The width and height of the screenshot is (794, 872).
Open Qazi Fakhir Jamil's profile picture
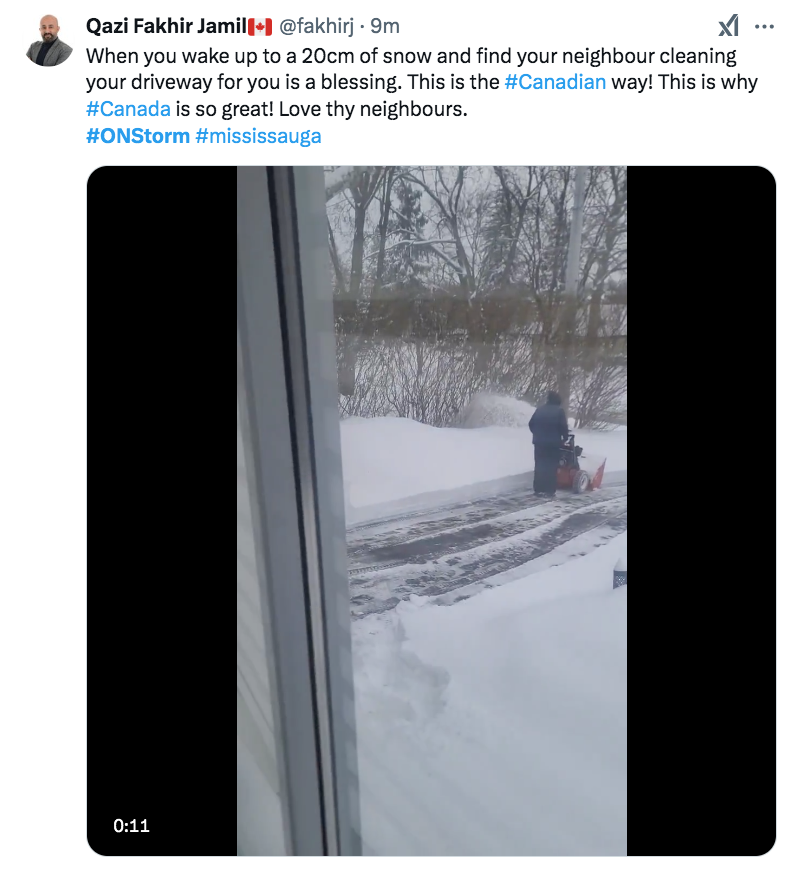[x=49, y=40]
